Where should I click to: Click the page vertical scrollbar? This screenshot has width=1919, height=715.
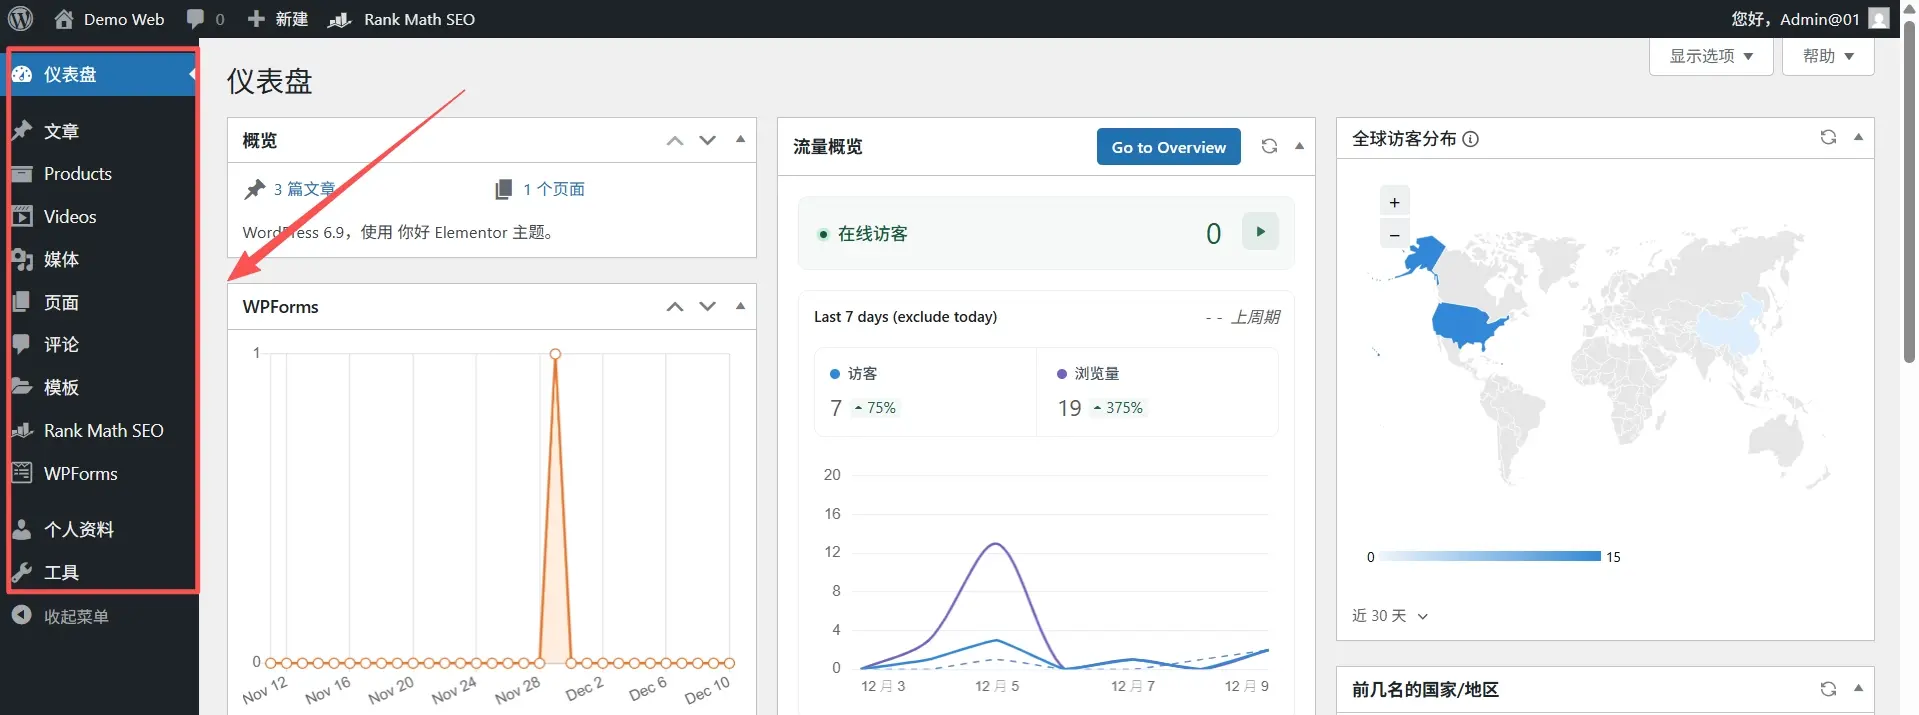tap(1909, 190)
